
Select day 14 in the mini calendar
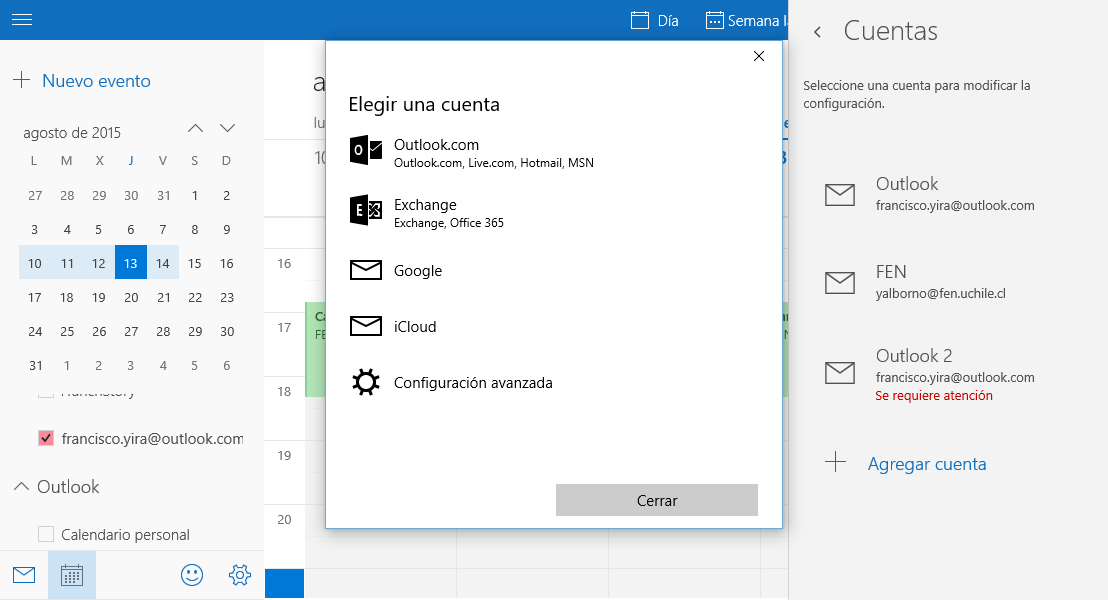tap(163, 262)
